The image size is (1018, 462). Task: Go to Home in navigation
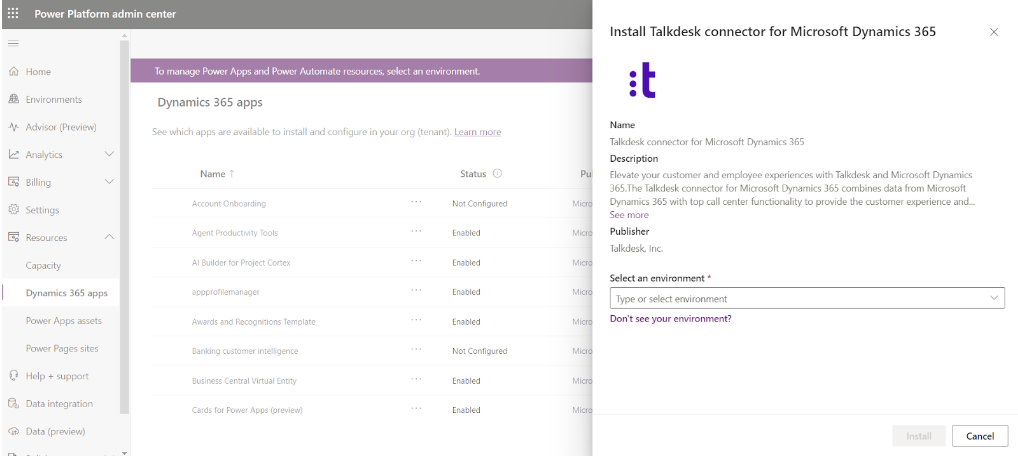tap(38, 71)
